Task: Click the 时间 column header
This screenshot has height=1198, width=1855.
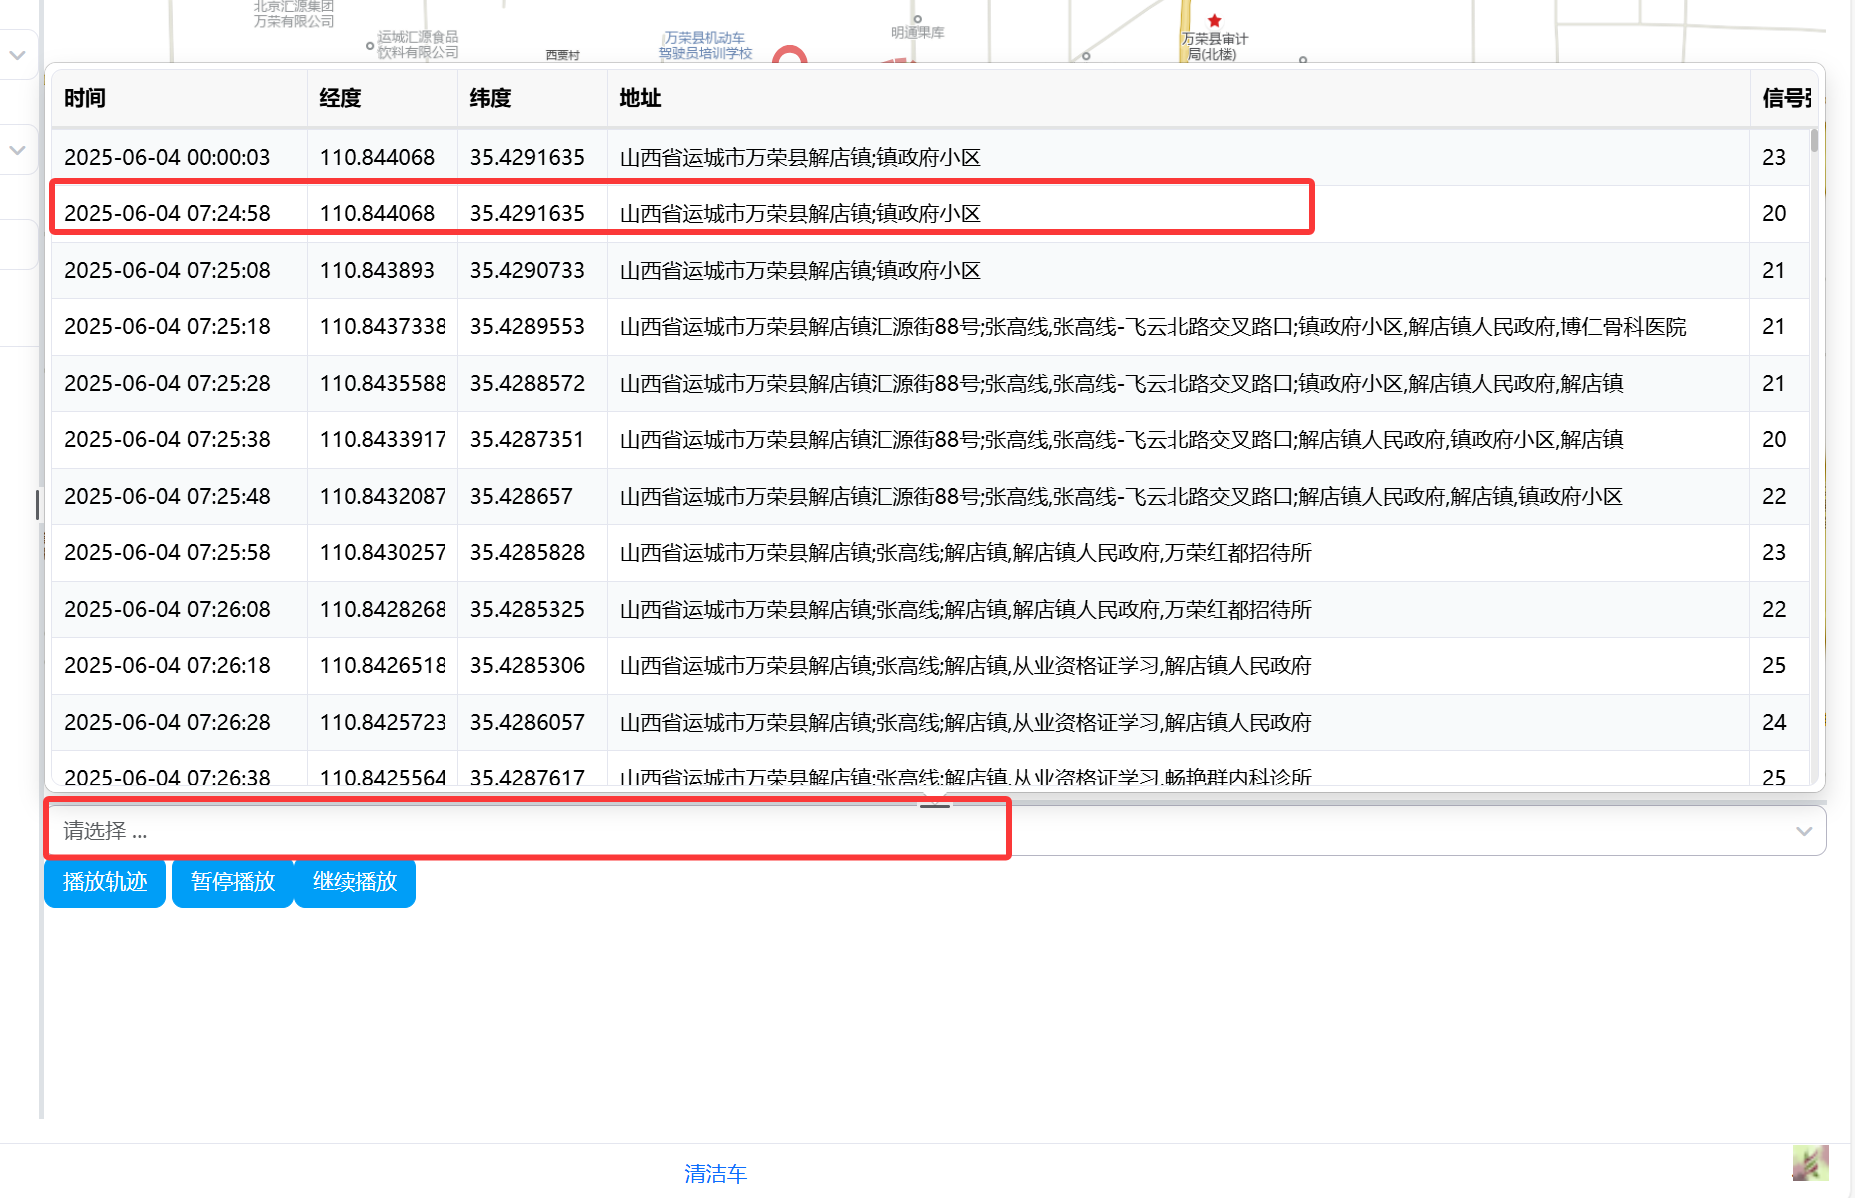Action: click(85, 98)
